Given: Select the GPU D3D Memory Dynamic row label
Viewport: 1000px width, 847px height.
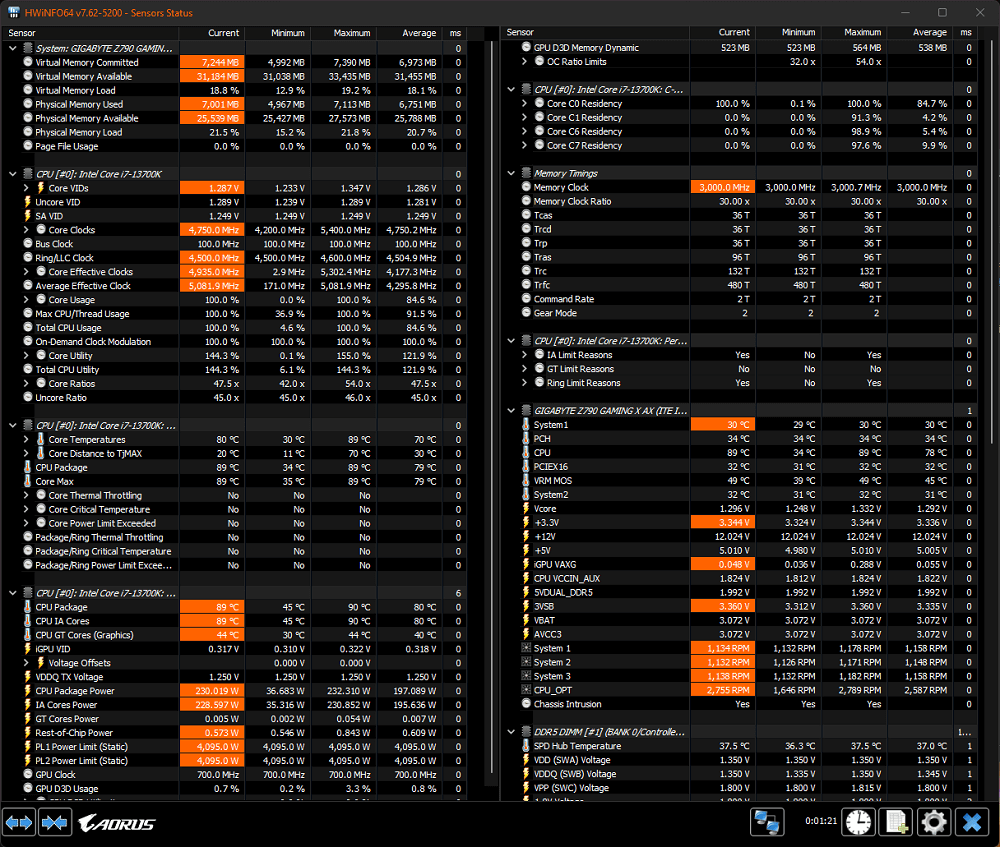Looking at the screenshot, I should pos(586,48).
